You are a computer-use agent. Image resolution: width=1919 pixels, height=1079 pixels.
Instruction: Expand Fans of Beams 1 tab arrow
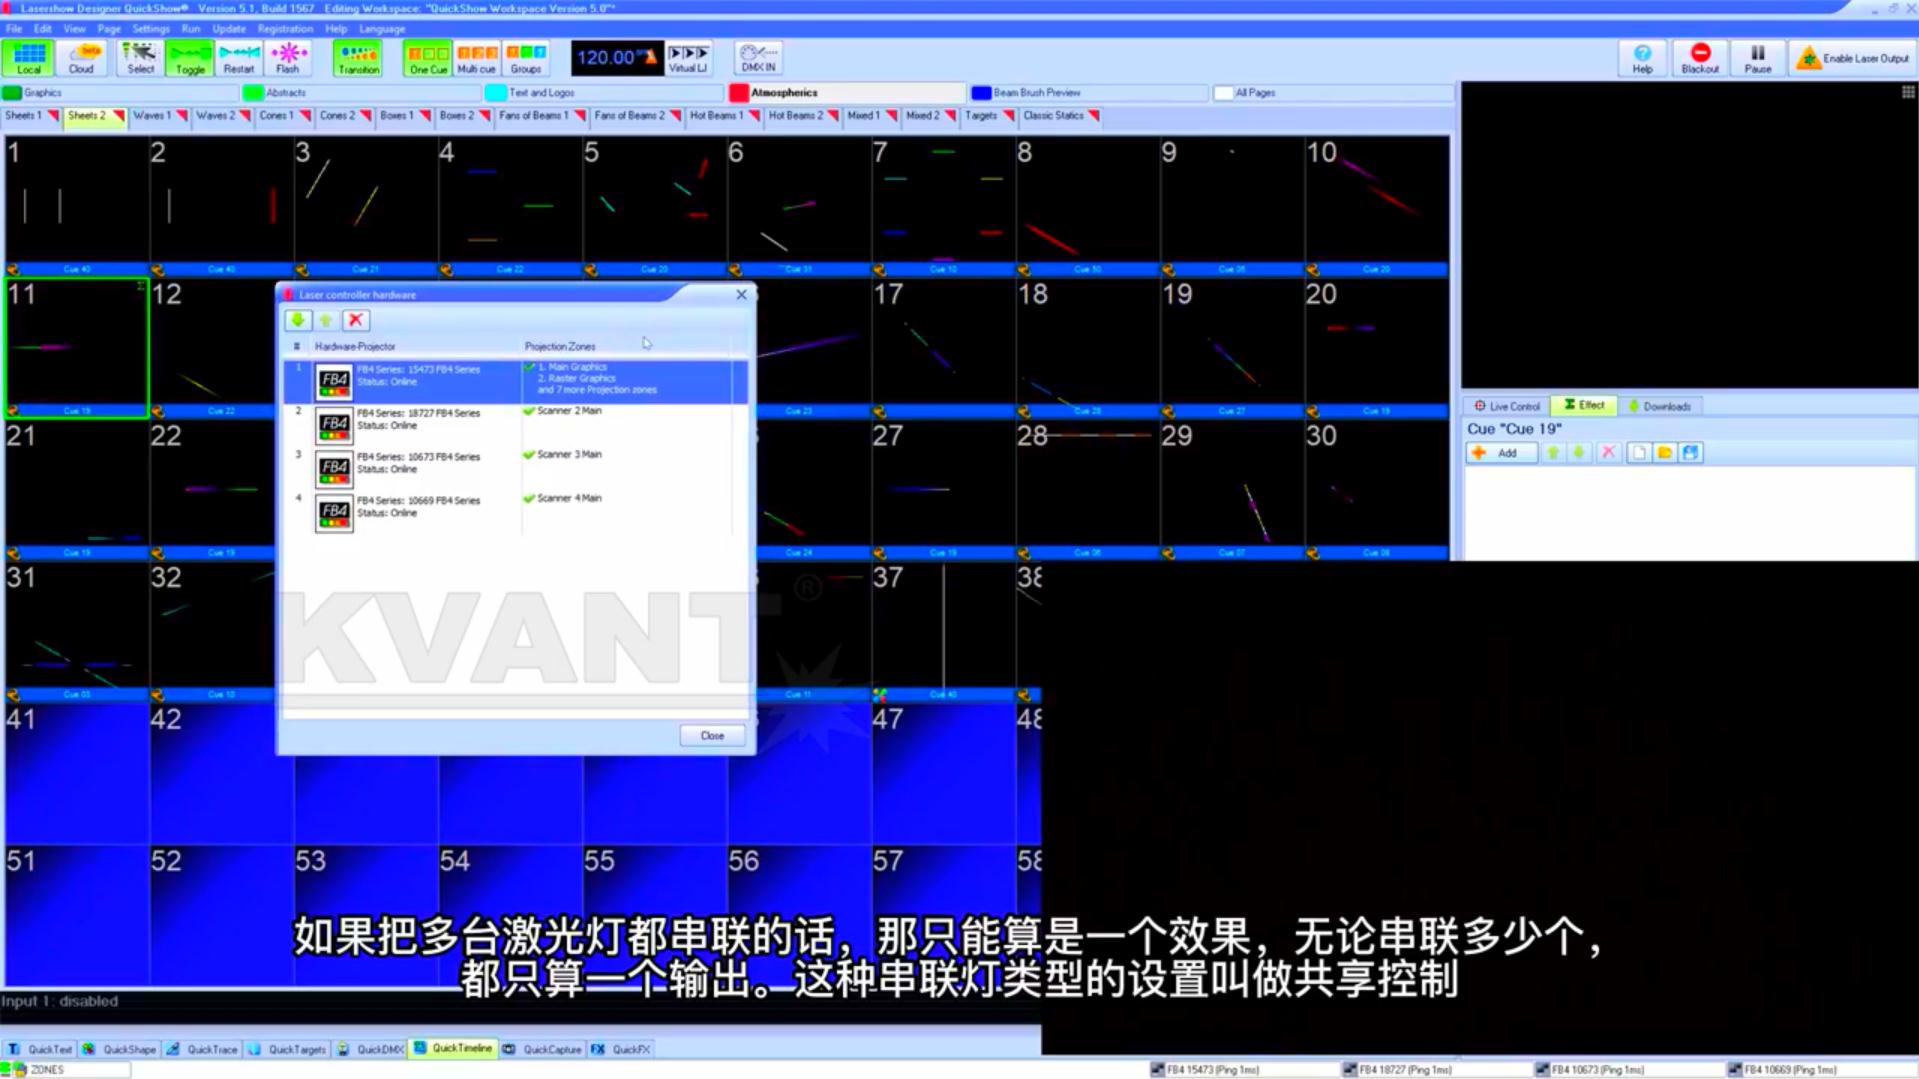click(579, 117)
